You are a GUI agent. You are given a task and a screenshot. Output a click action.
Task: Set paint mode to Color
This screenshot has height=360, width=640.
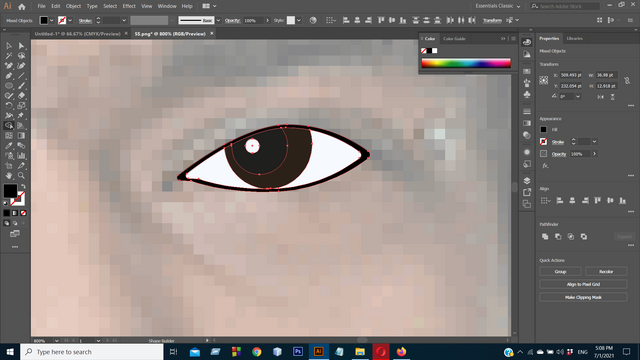click(x=7, y=213)
